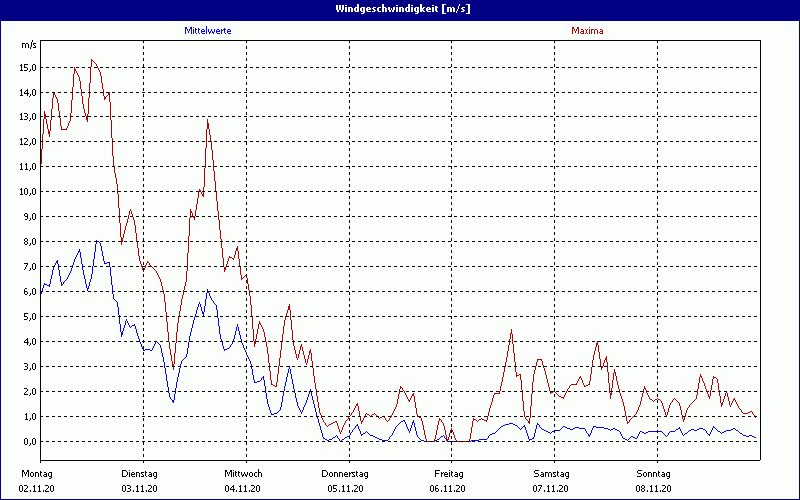The image size is (800, 500).
Task: Select the Mittwoch day label
Action: (243, 474)
